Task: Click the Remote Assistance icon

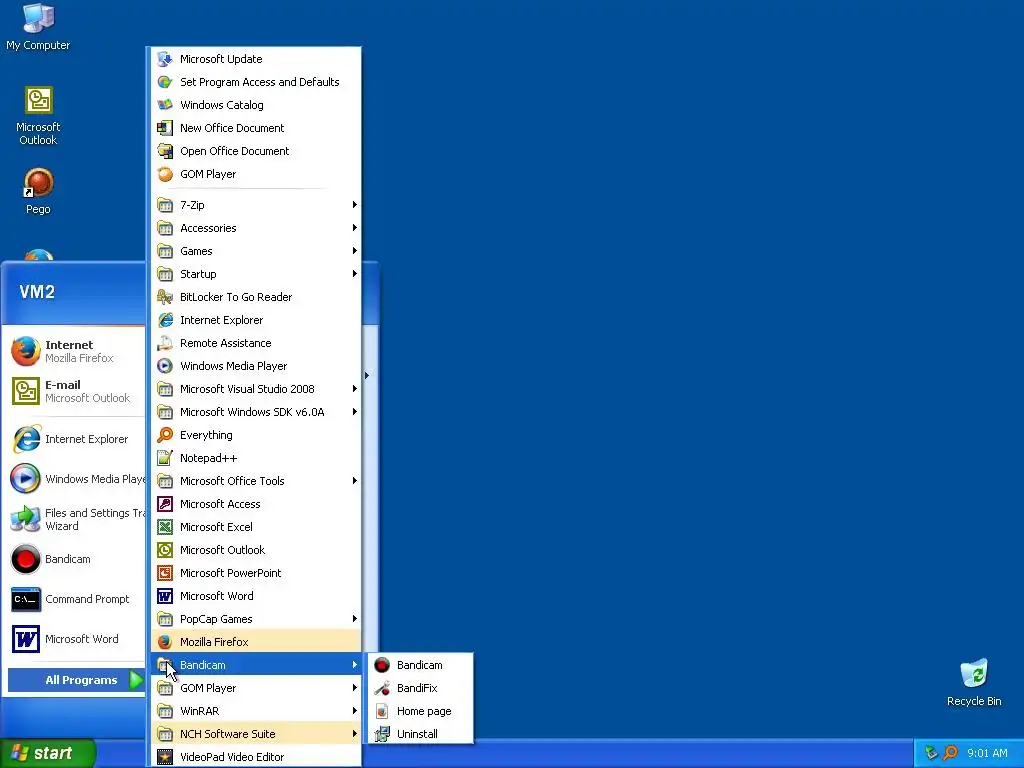Action: (x=165, y=343)
